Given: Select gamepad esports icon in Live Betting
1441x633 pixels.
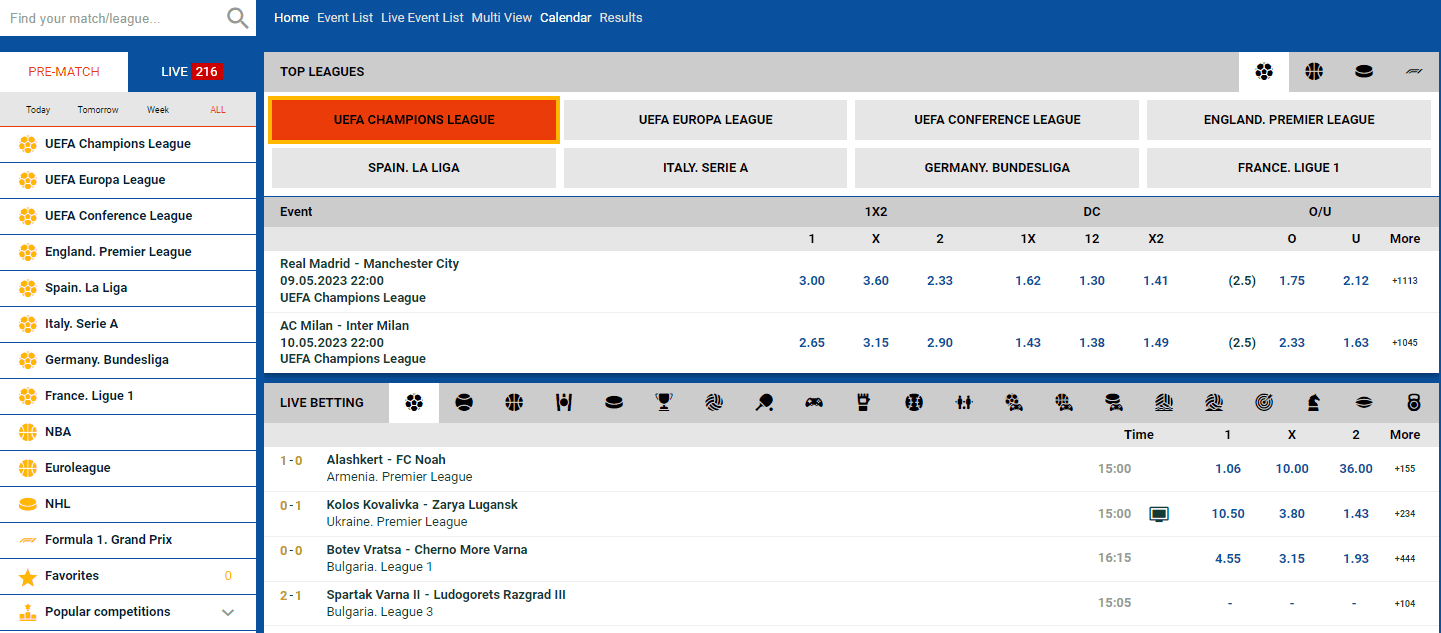Looking at the screenshot, I should pos(814,402).
